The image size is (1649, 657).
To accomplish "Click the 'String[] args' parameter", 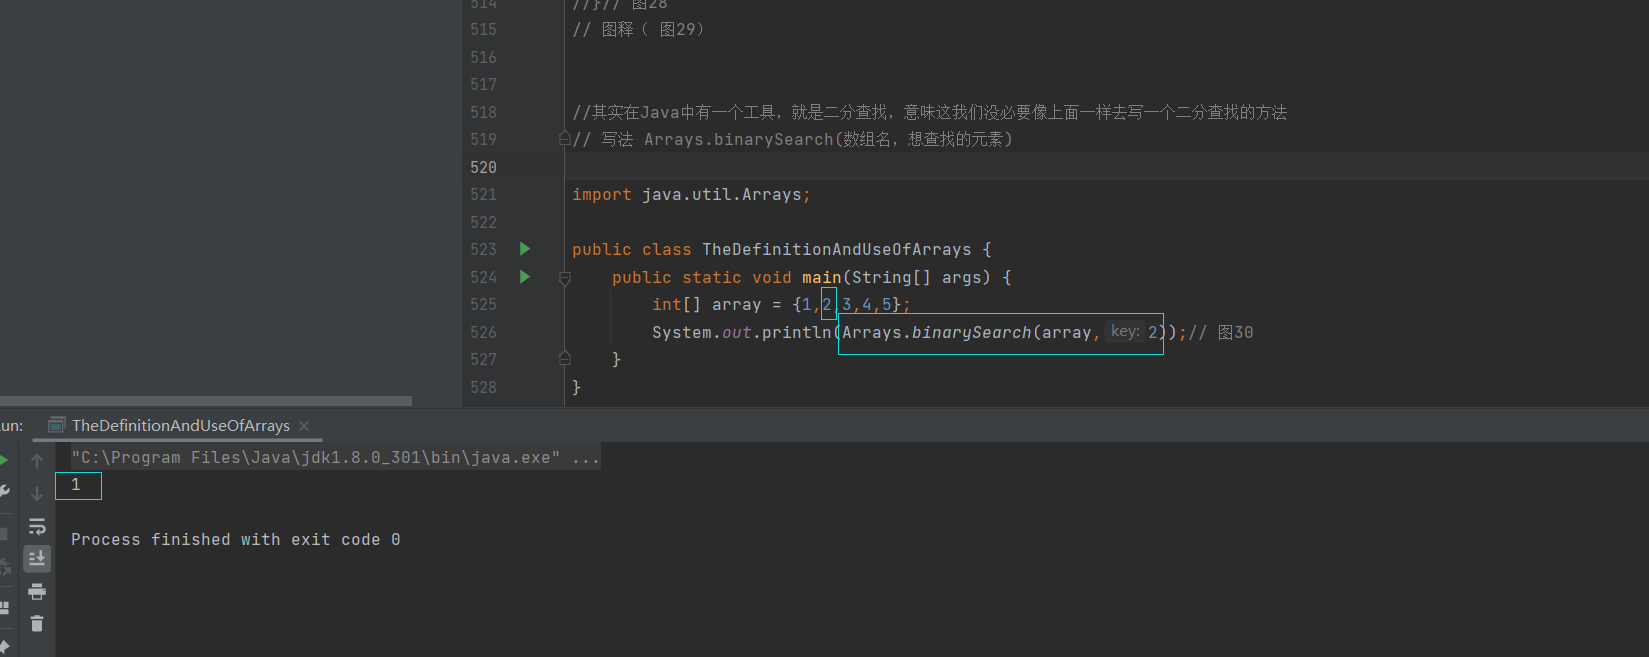I will tap(916, 277).
